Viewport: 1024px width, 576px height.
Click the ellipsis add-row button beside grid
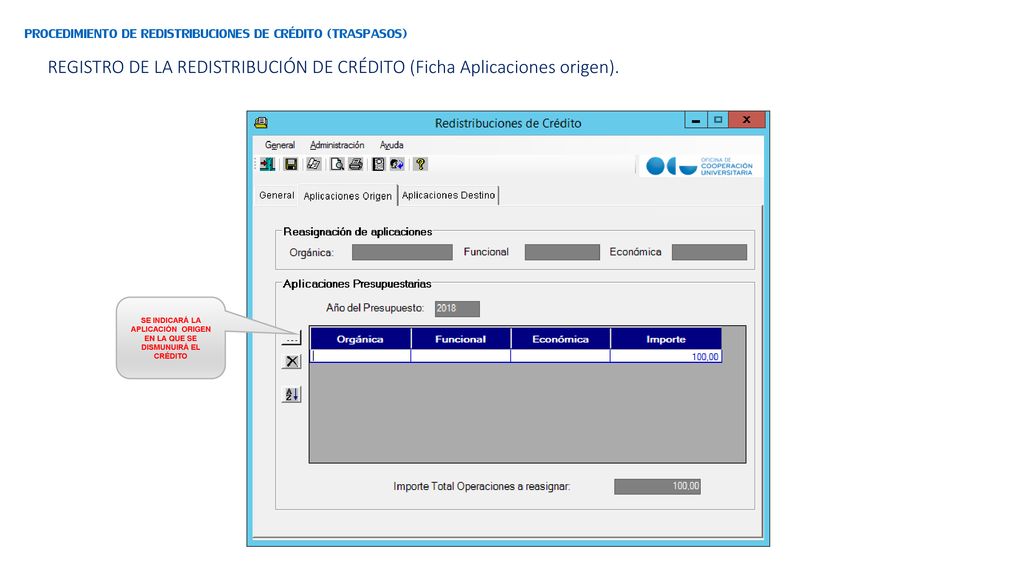coord(291,338)
